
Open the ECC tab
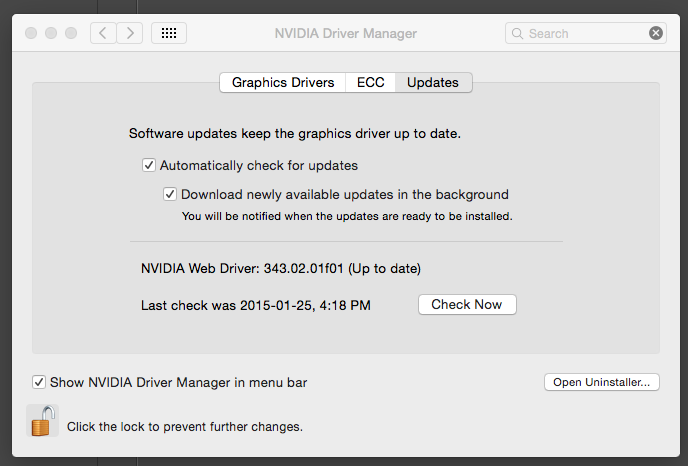pyautogui.click(x=370, y=83)
